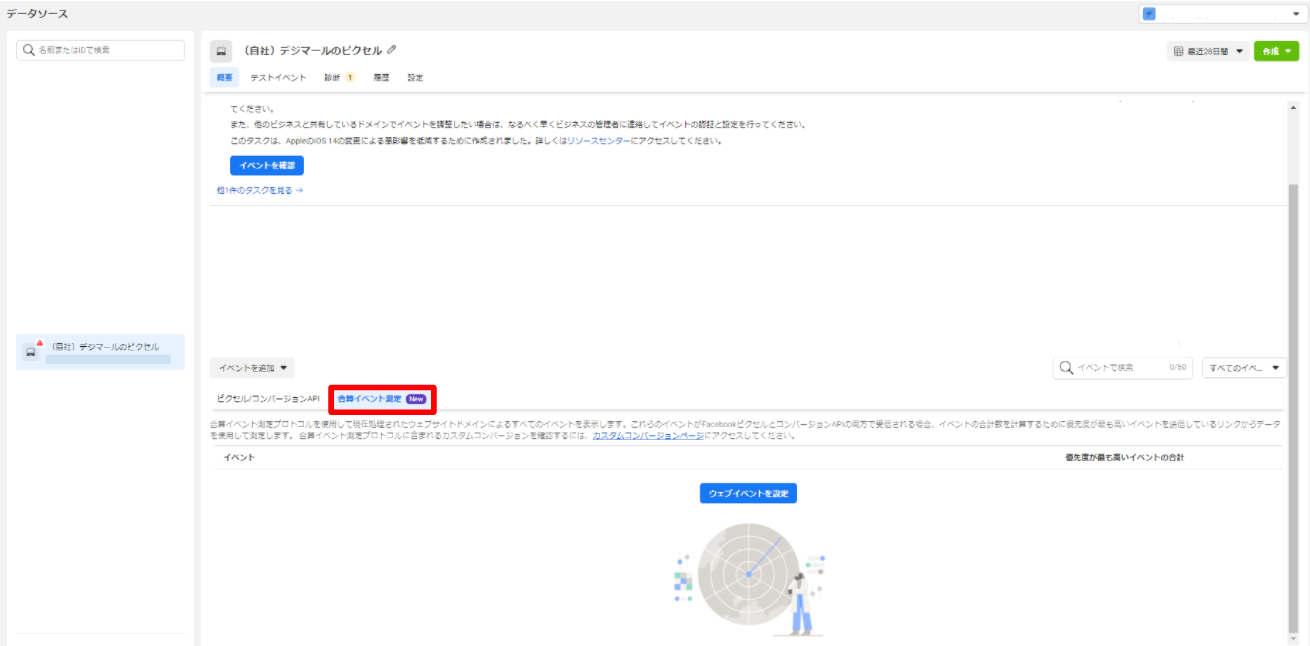This screenshot has width=1310, height=646.
Task: Open the リソースセンター link
Action: click(x=598, y=142)
